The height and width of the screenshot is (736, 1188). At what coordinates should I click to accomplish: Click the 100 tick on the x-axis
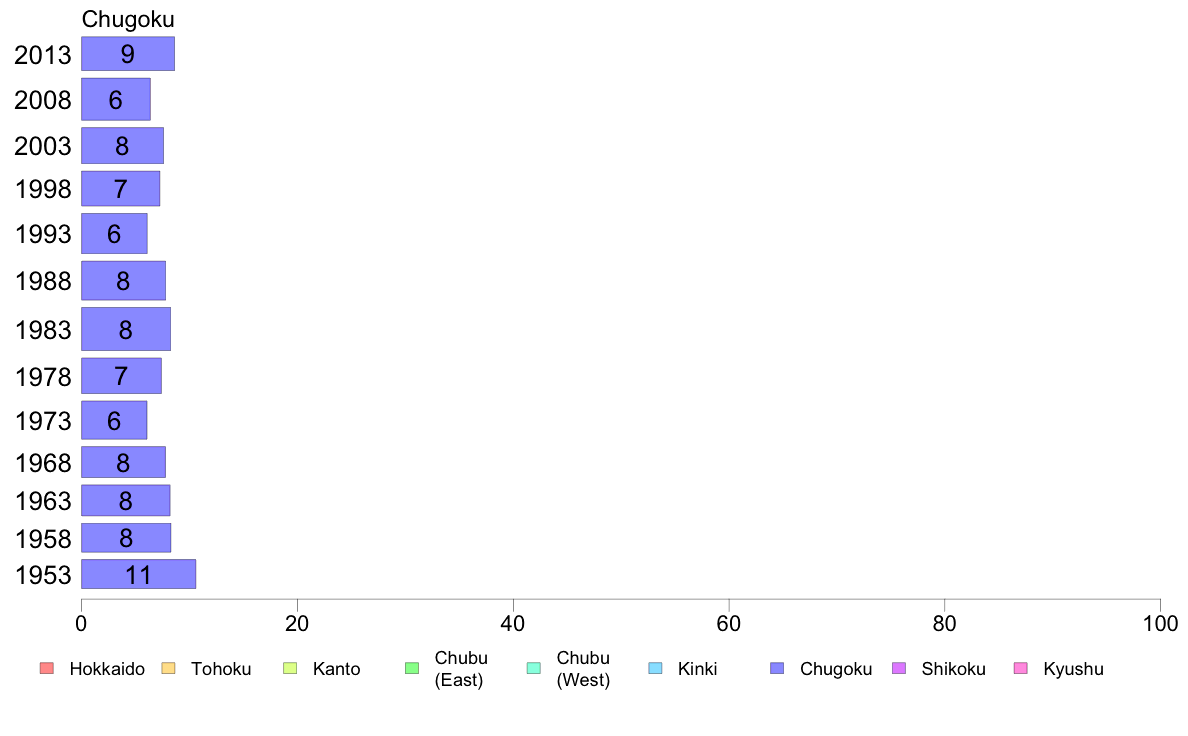coord(1160,624)
